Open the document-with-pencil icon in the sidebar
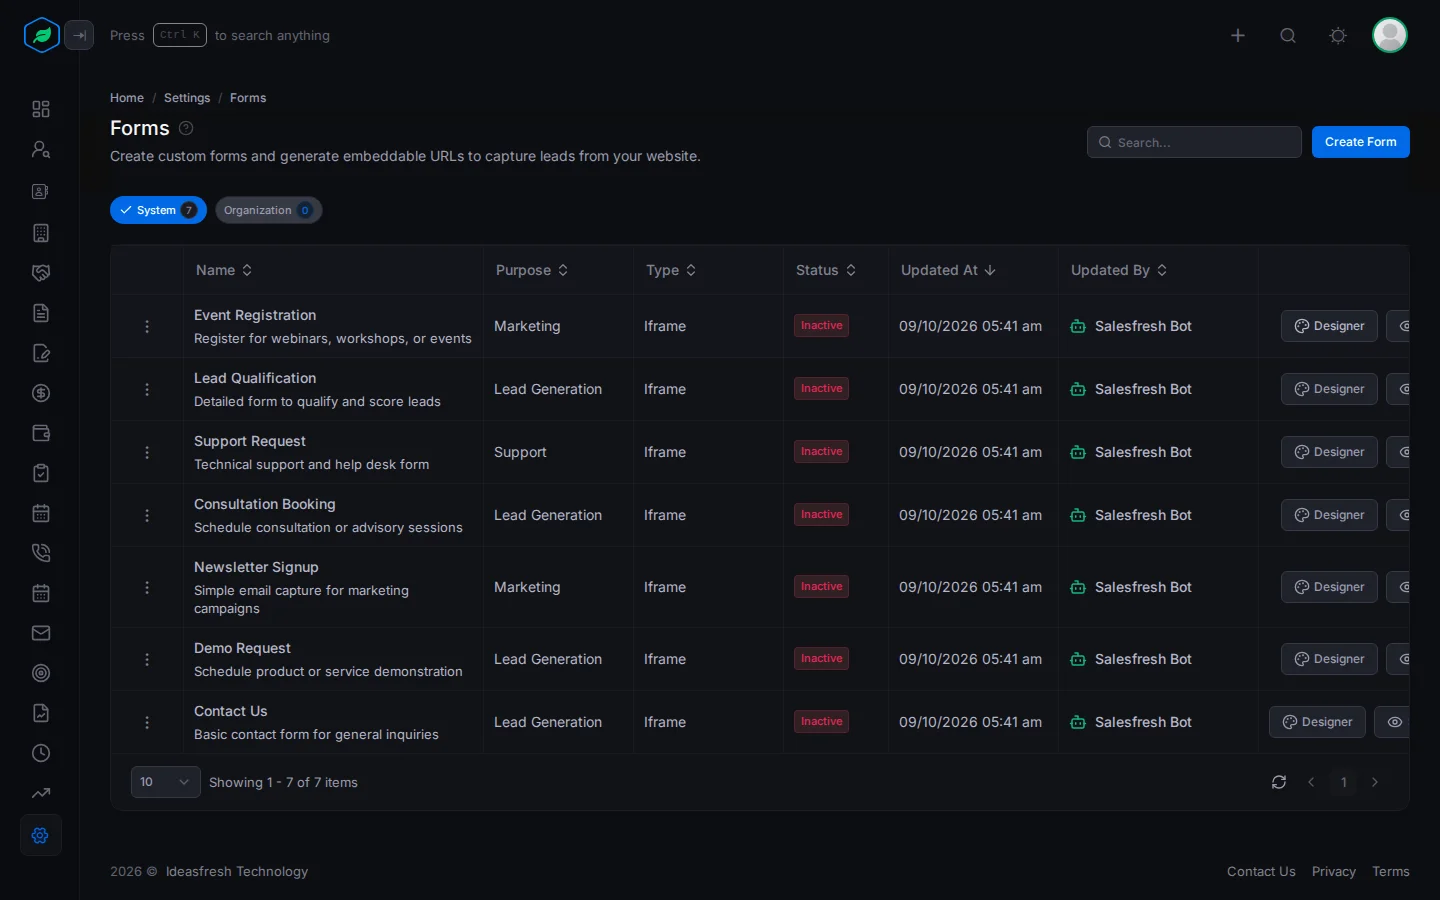This screenshot has height=900, width=1440. pyautogui.click(x=41, y=353)
